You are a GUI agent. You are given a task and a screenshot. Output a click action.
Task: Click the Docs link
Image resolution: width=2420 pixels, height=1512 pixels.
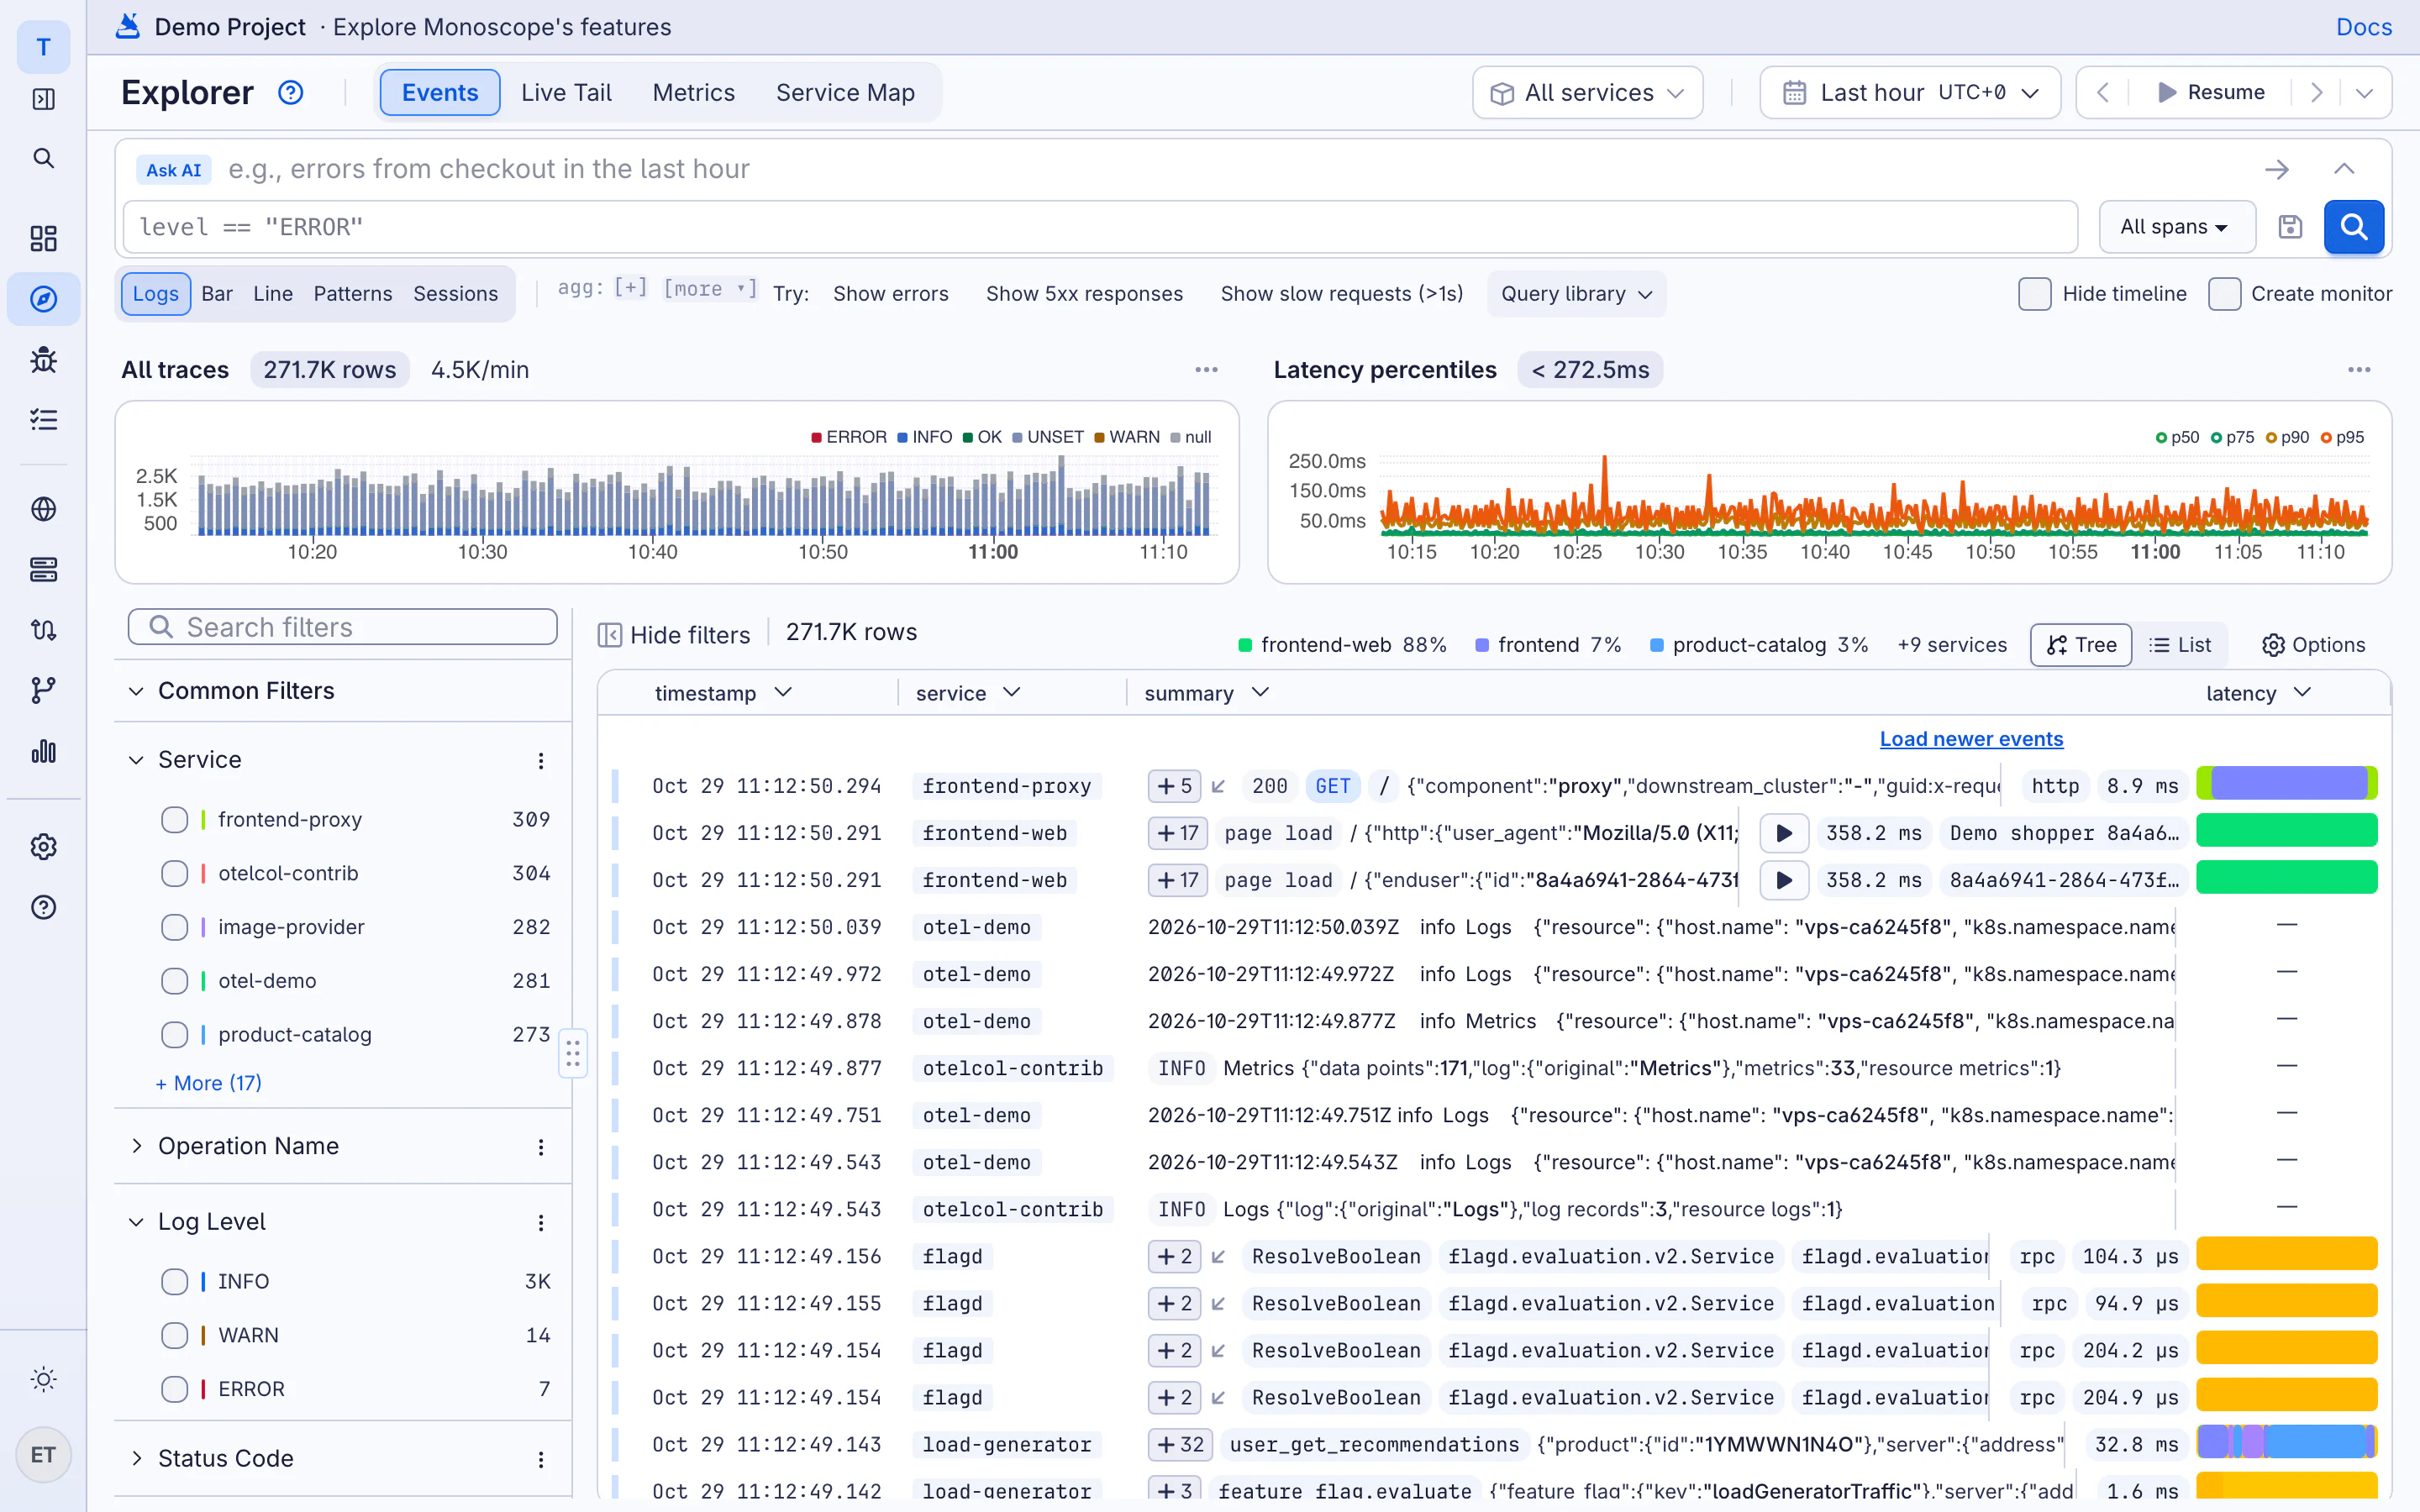pyautogui.click(x=2364, y=27)
